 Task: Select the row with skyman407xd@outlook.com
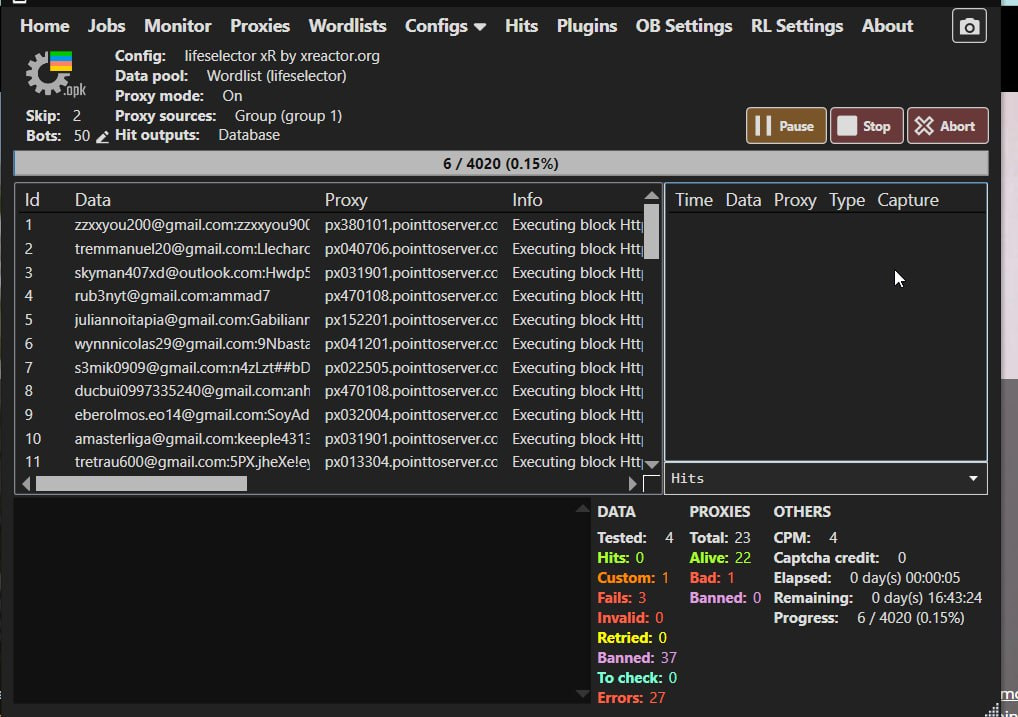[331, 273]
